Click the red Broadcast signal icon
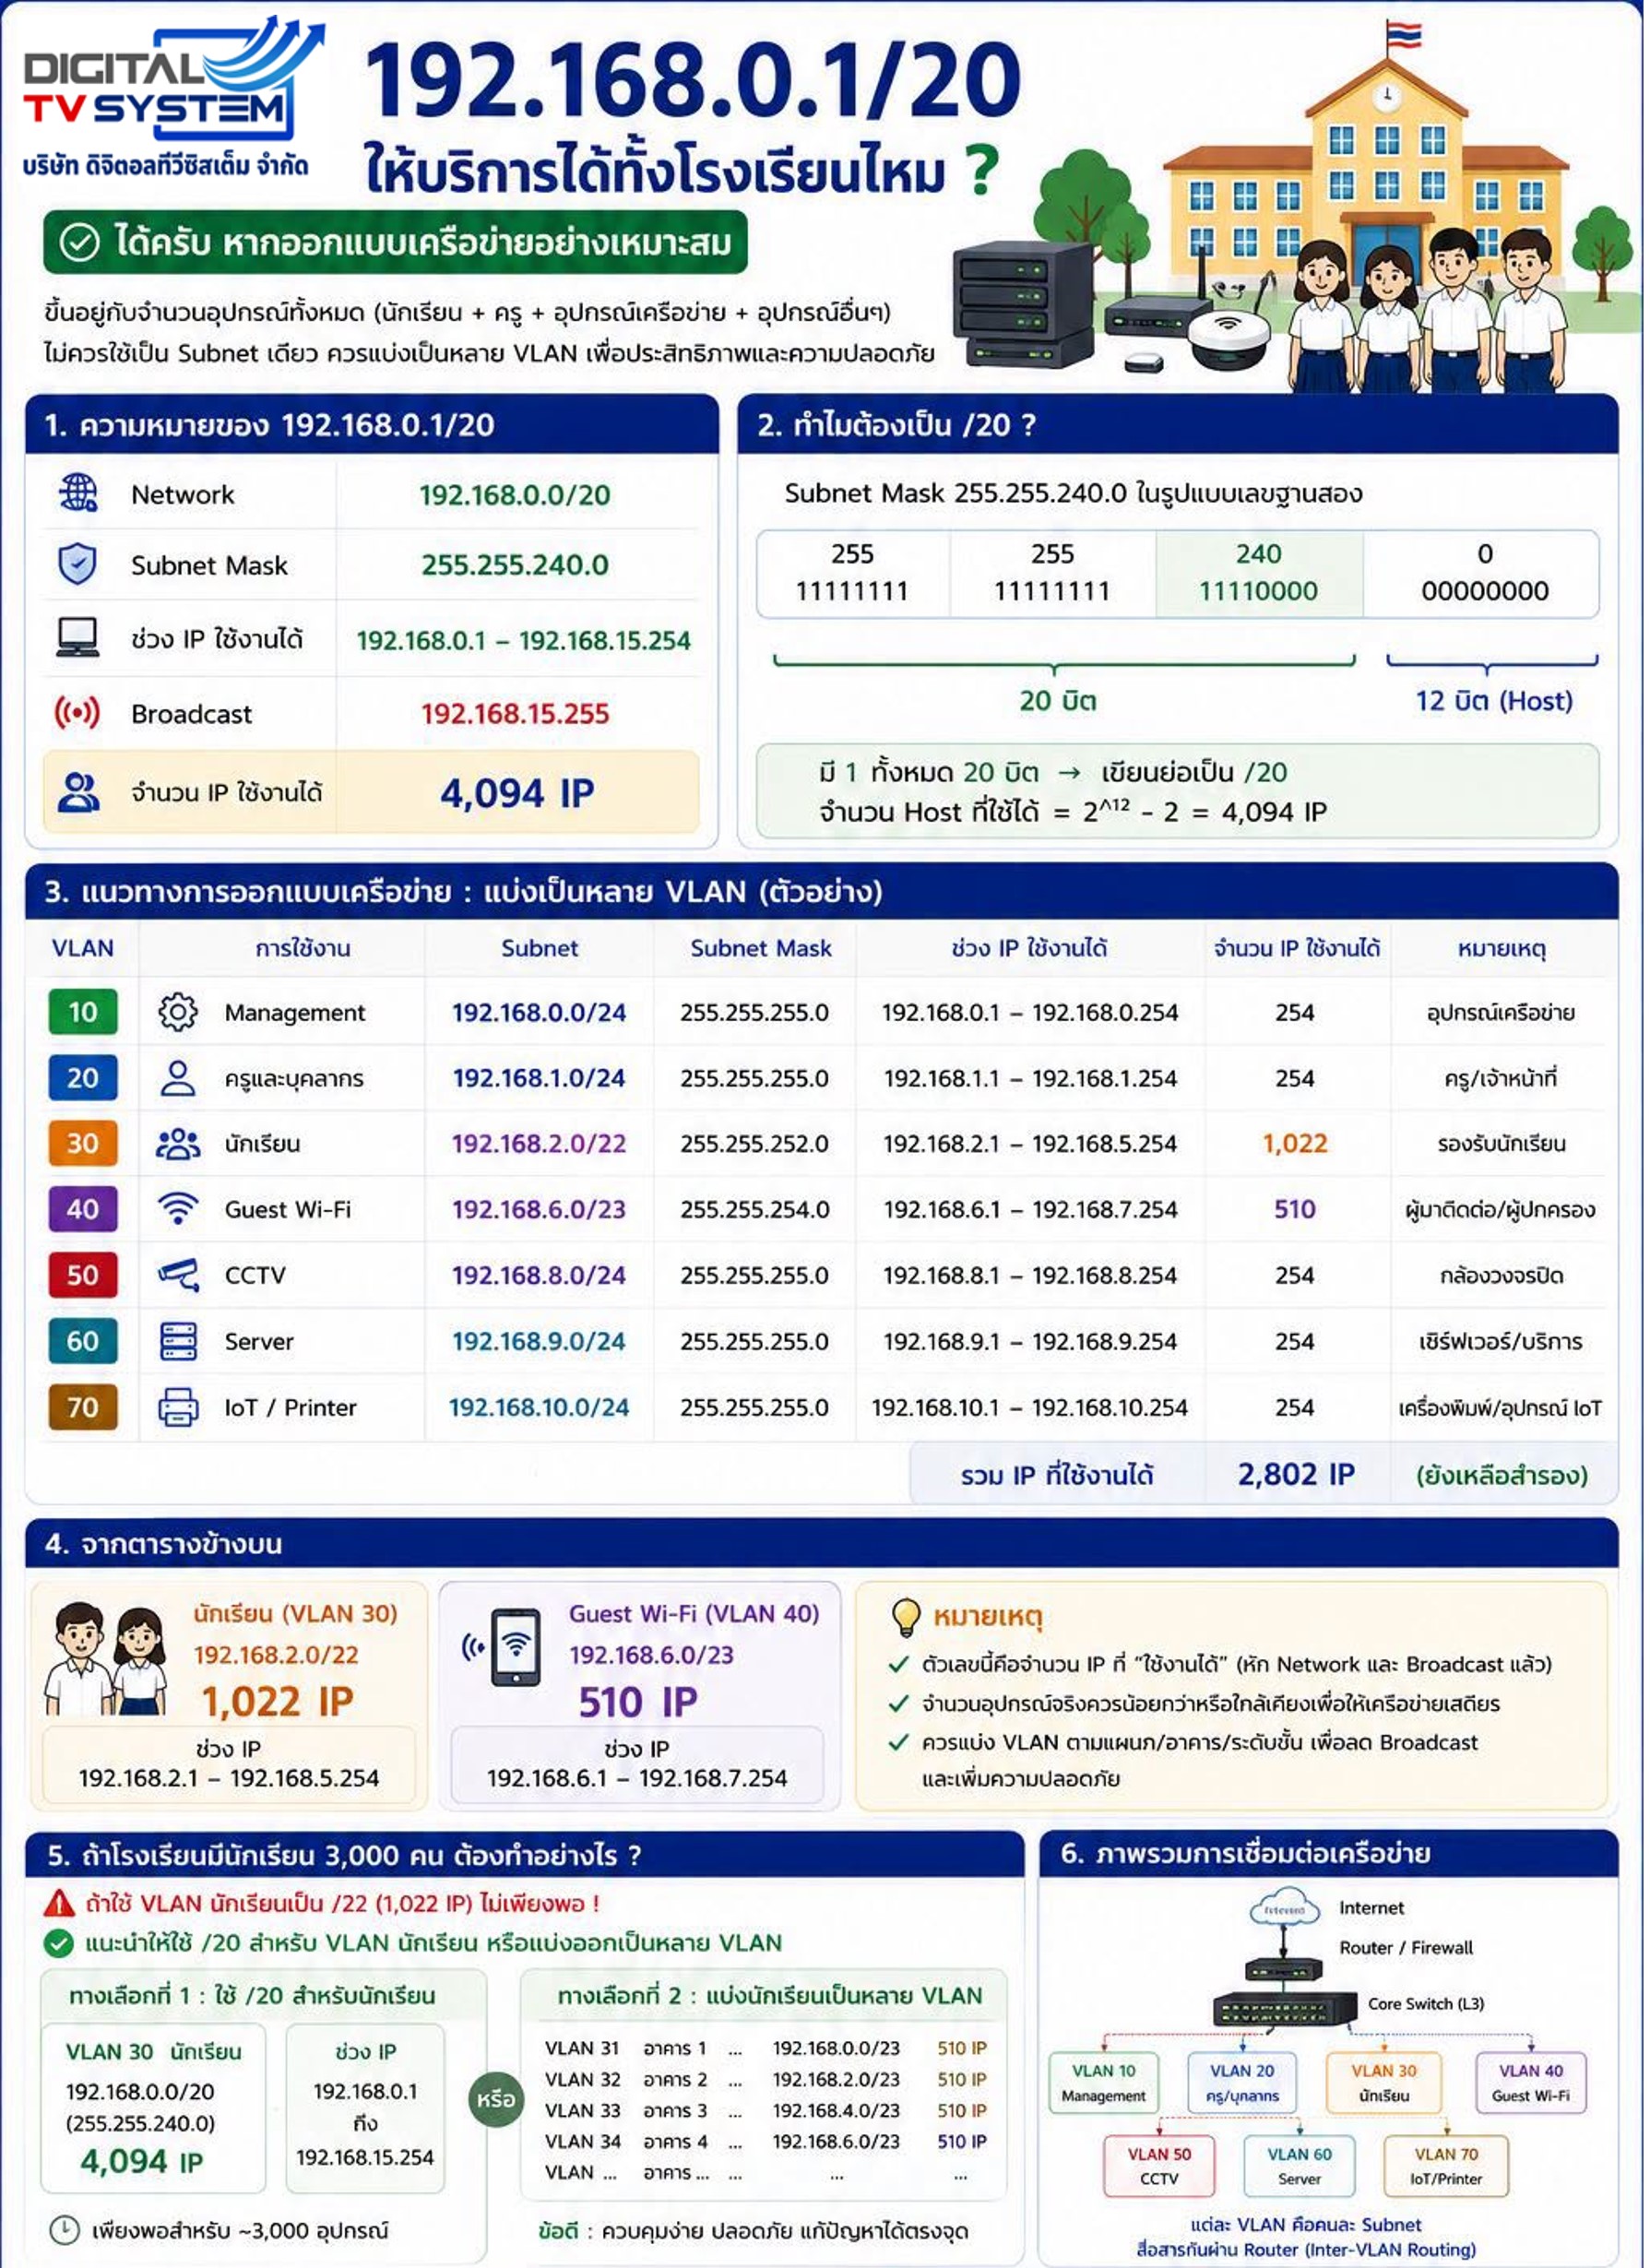The image size is (1650, 2268). (x=78, y=713)
